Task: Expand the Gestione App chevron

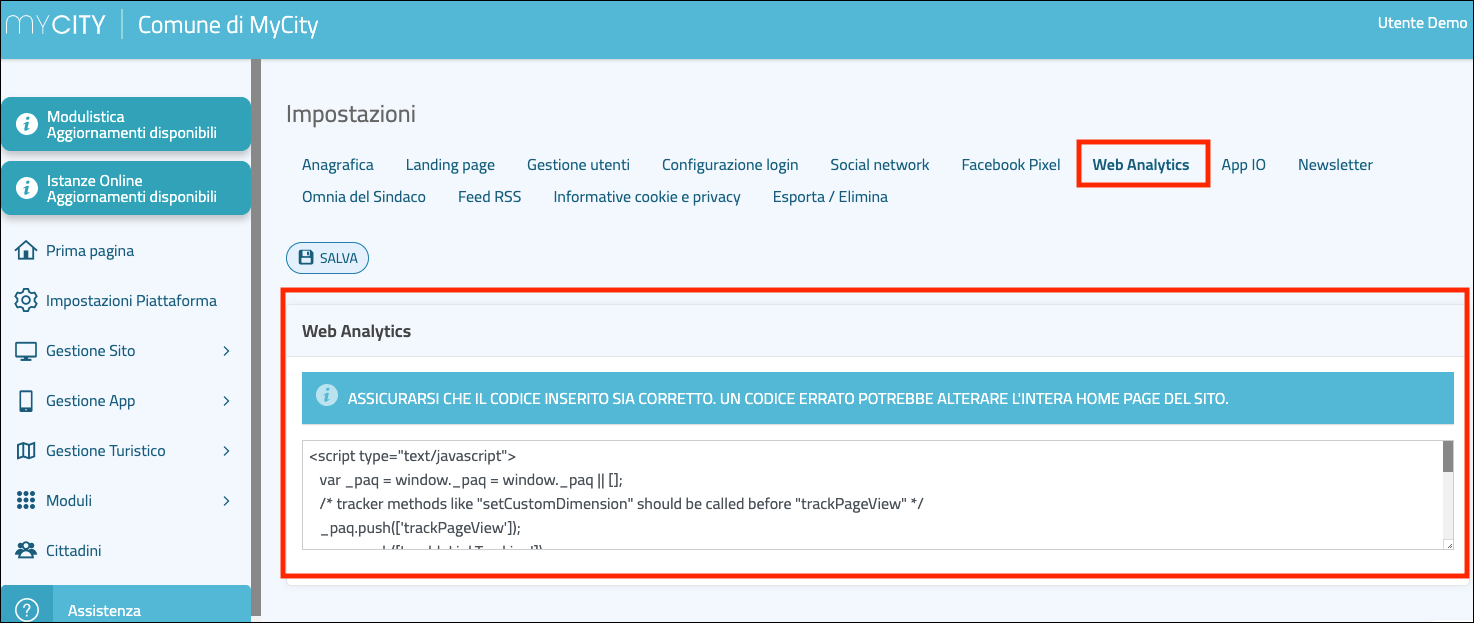Action: 226,401
